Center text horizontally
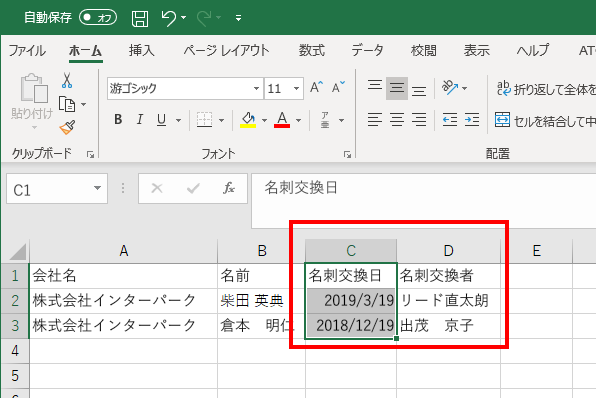Screen dimensions: 596x398 (x=397, y=120)
